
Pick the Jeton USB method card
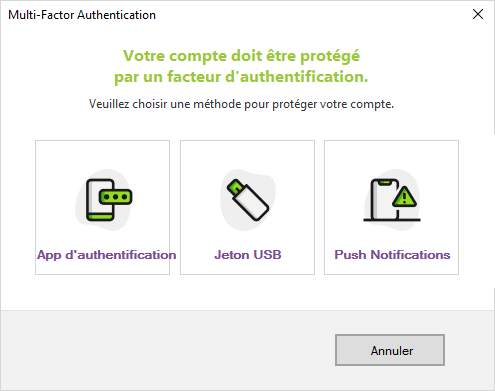[247, 207]
